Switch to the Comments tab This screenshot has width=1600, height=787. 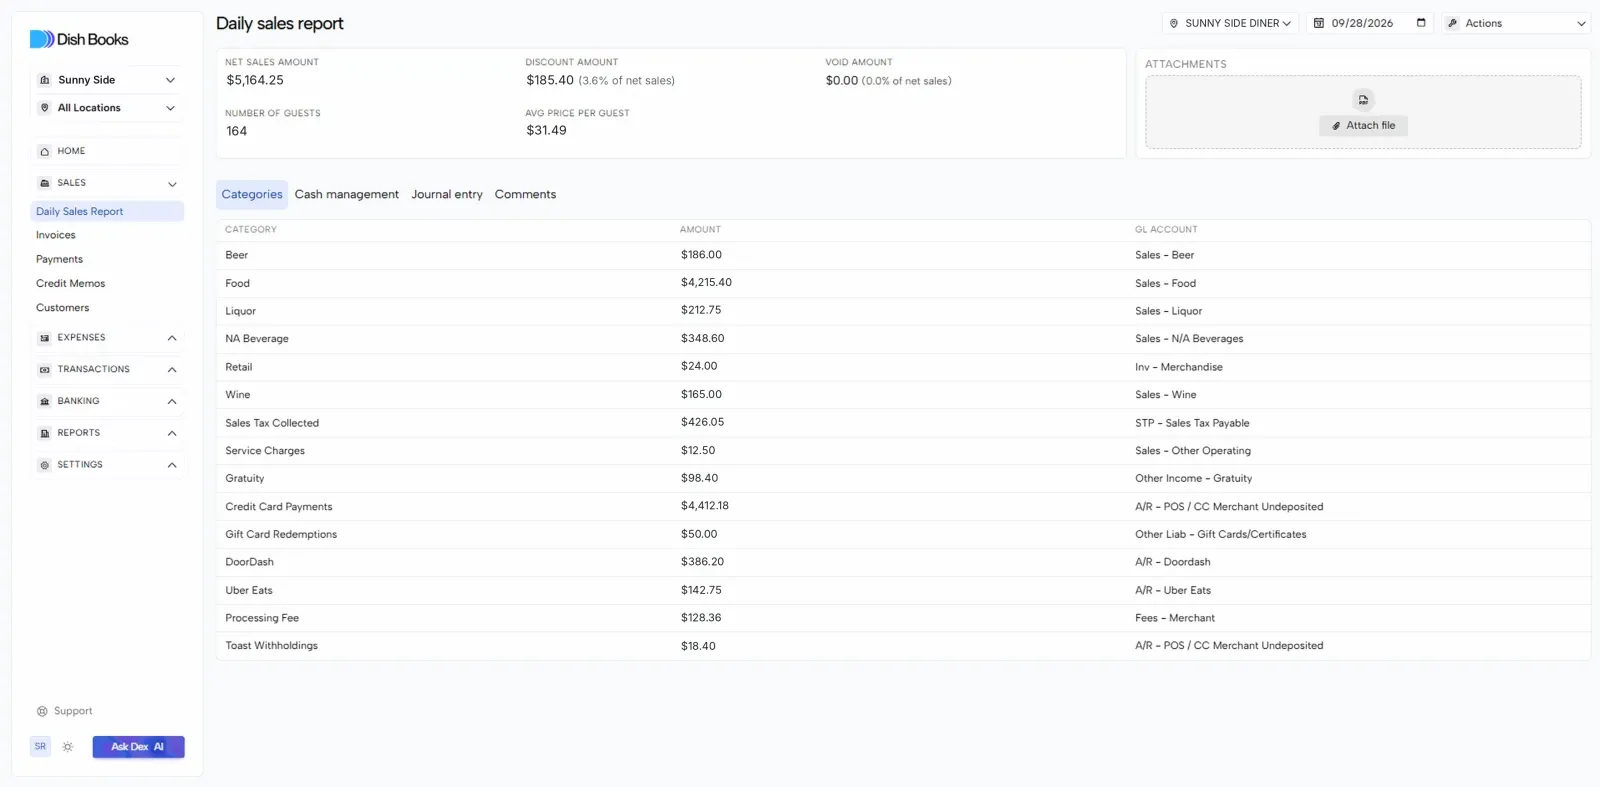(525, 195)
